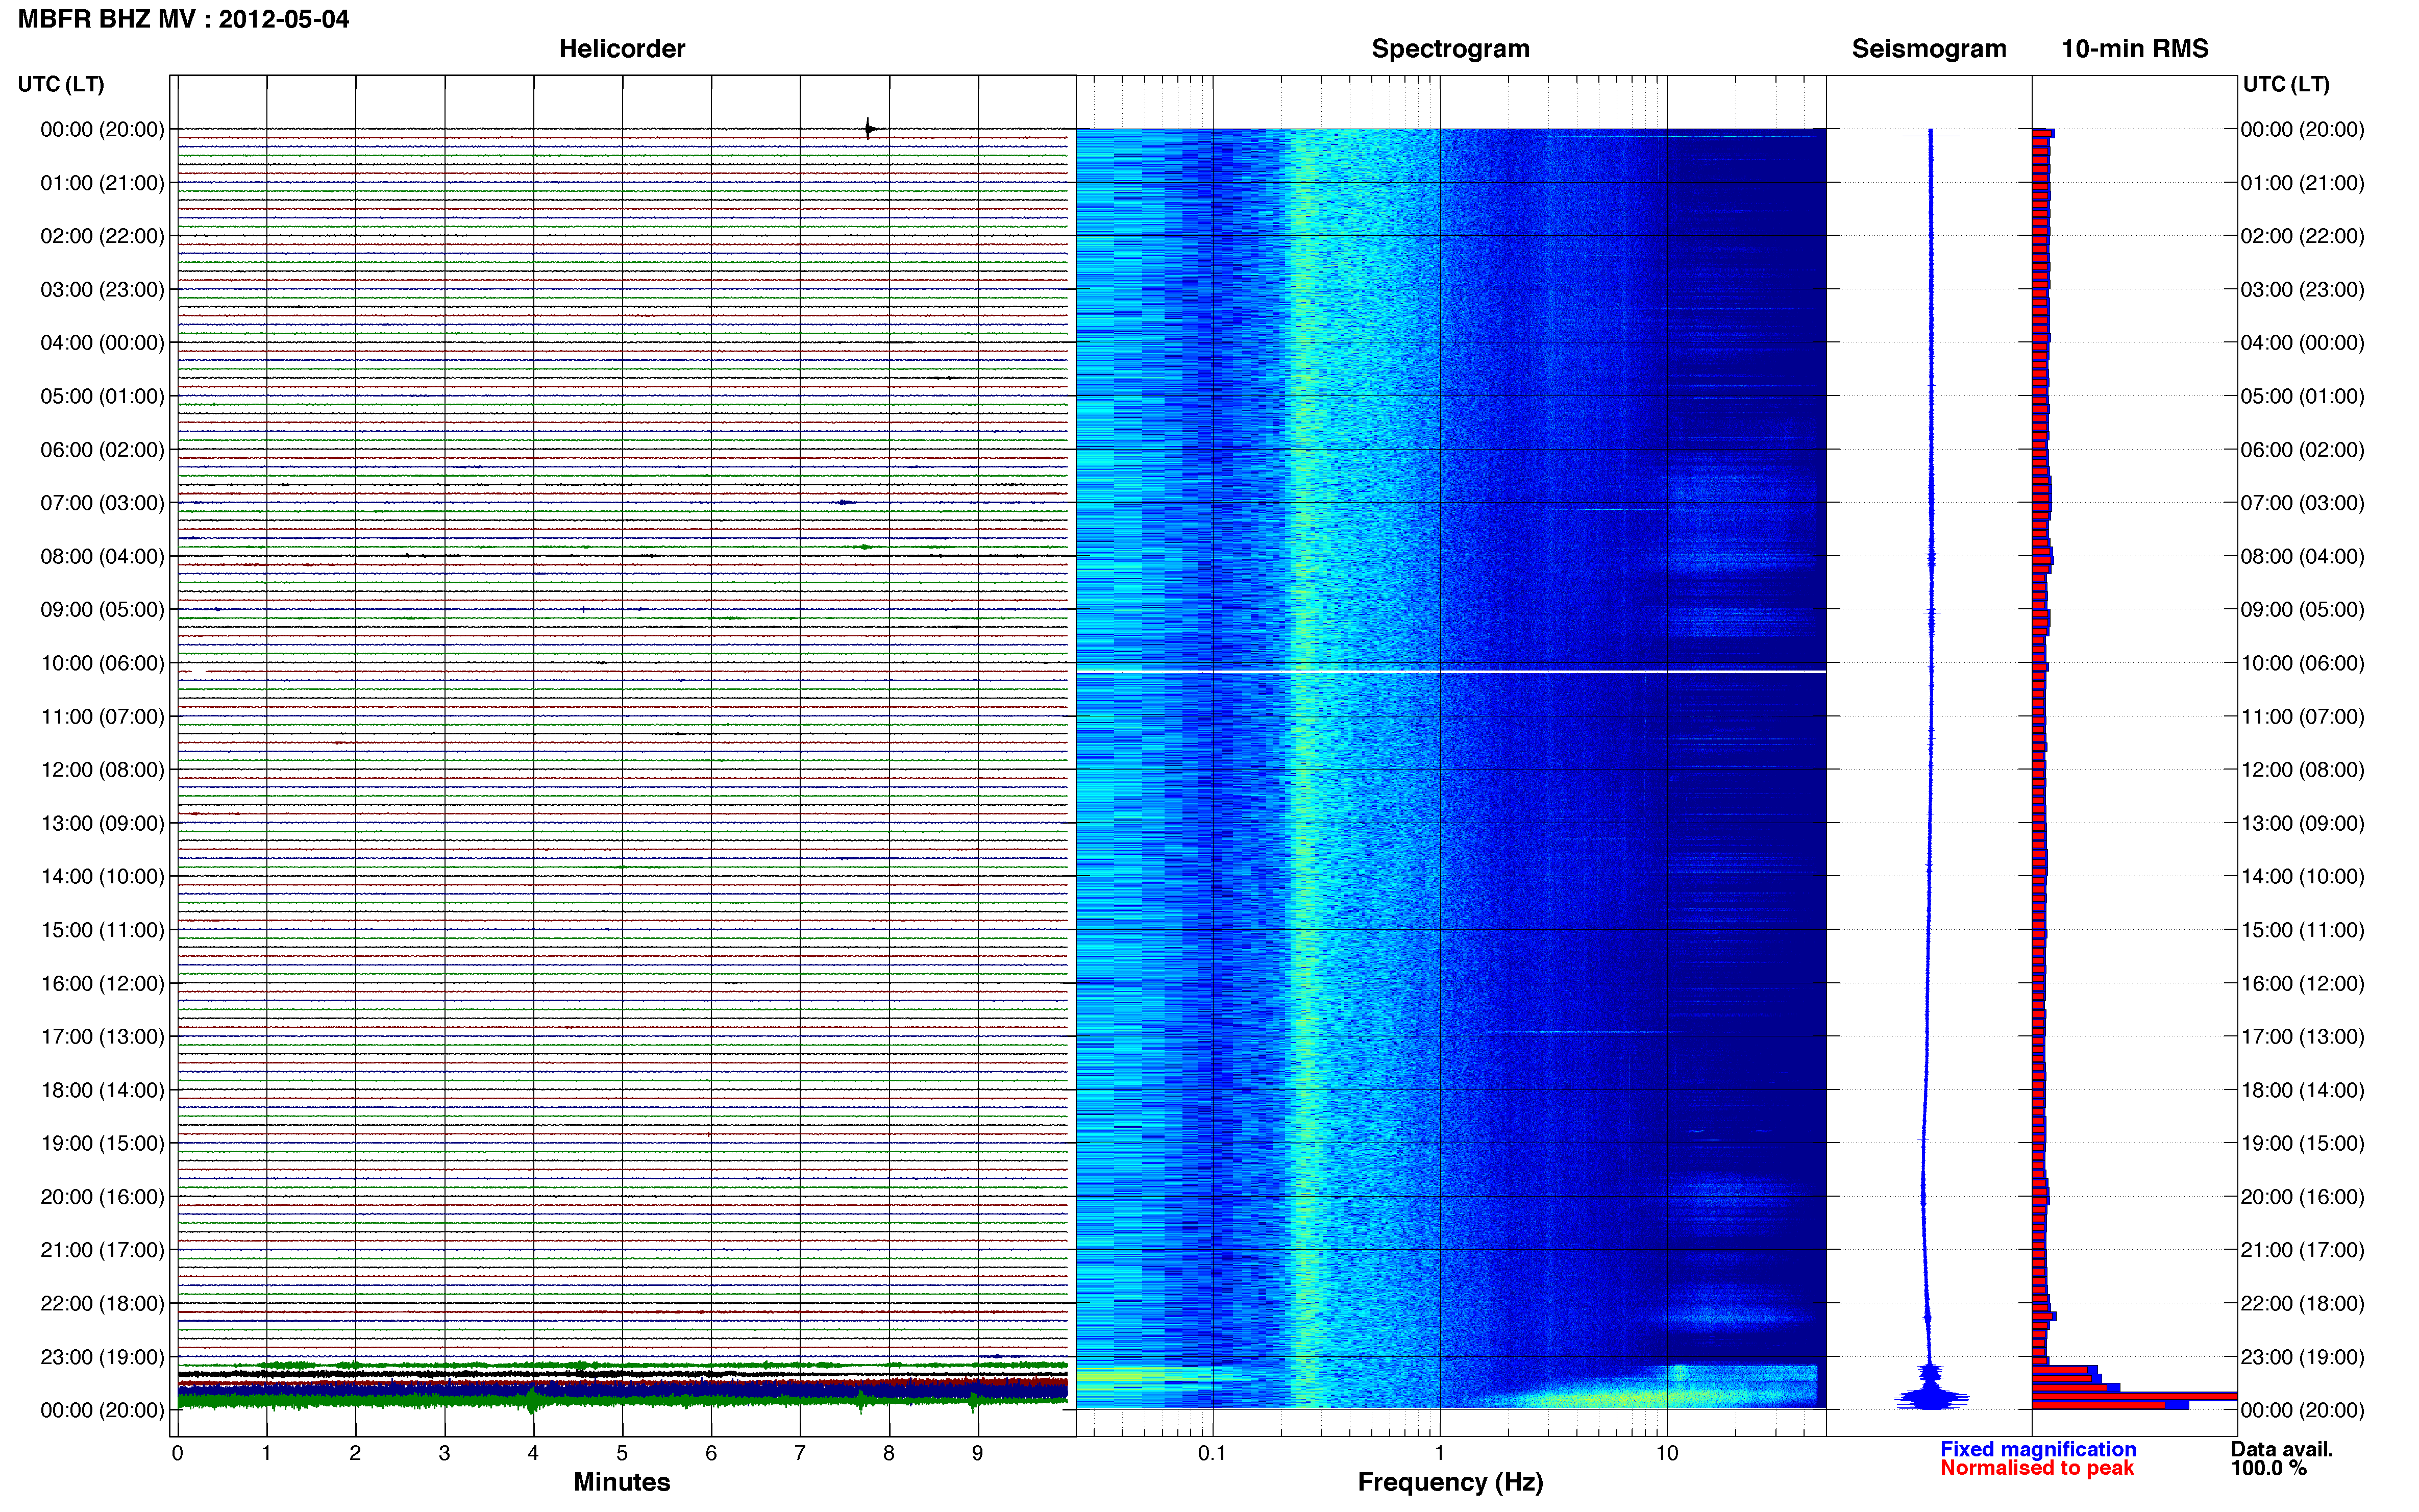This screenshot has height=1512, width=2419.
Task: Click the left time label '07:00 (03:00)'
Action: [102, 503]
